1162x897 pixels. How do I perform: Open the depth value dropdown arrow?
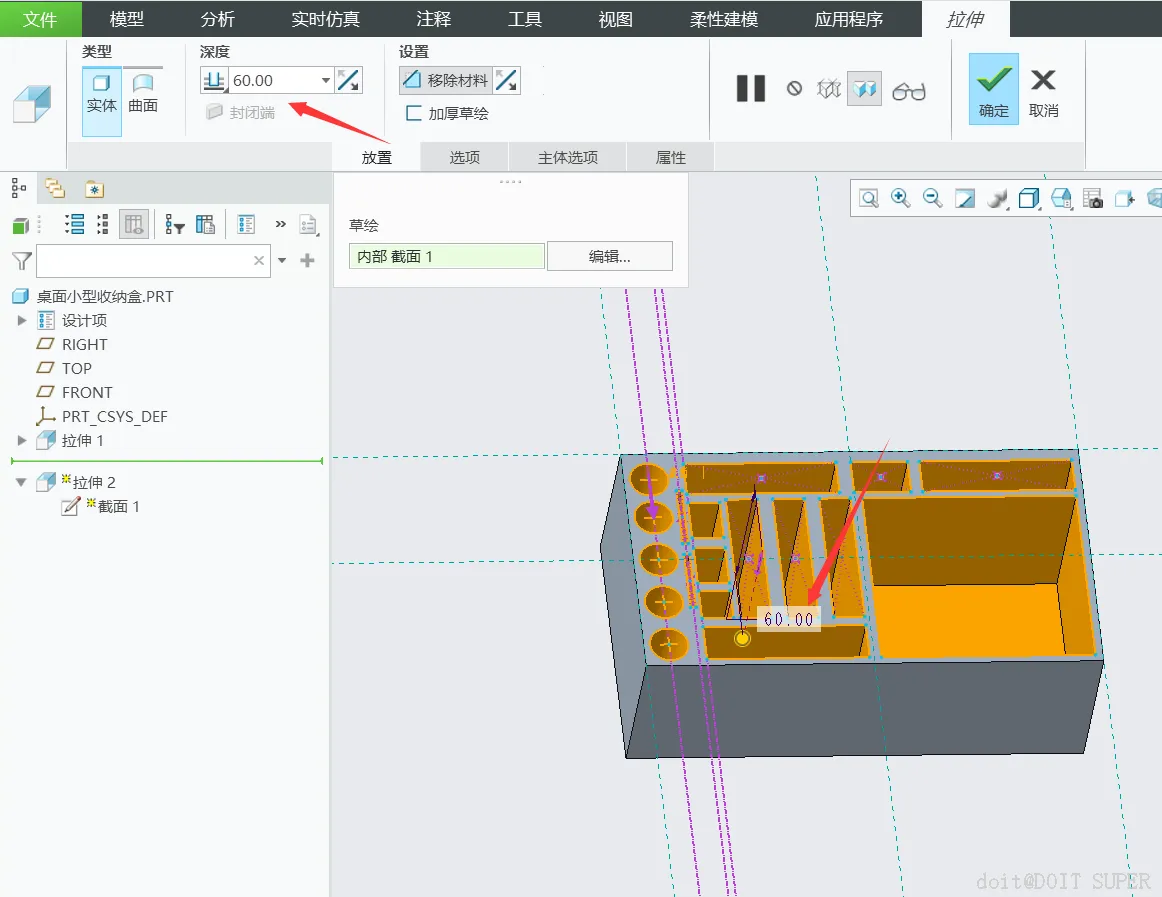click(326, 81)
